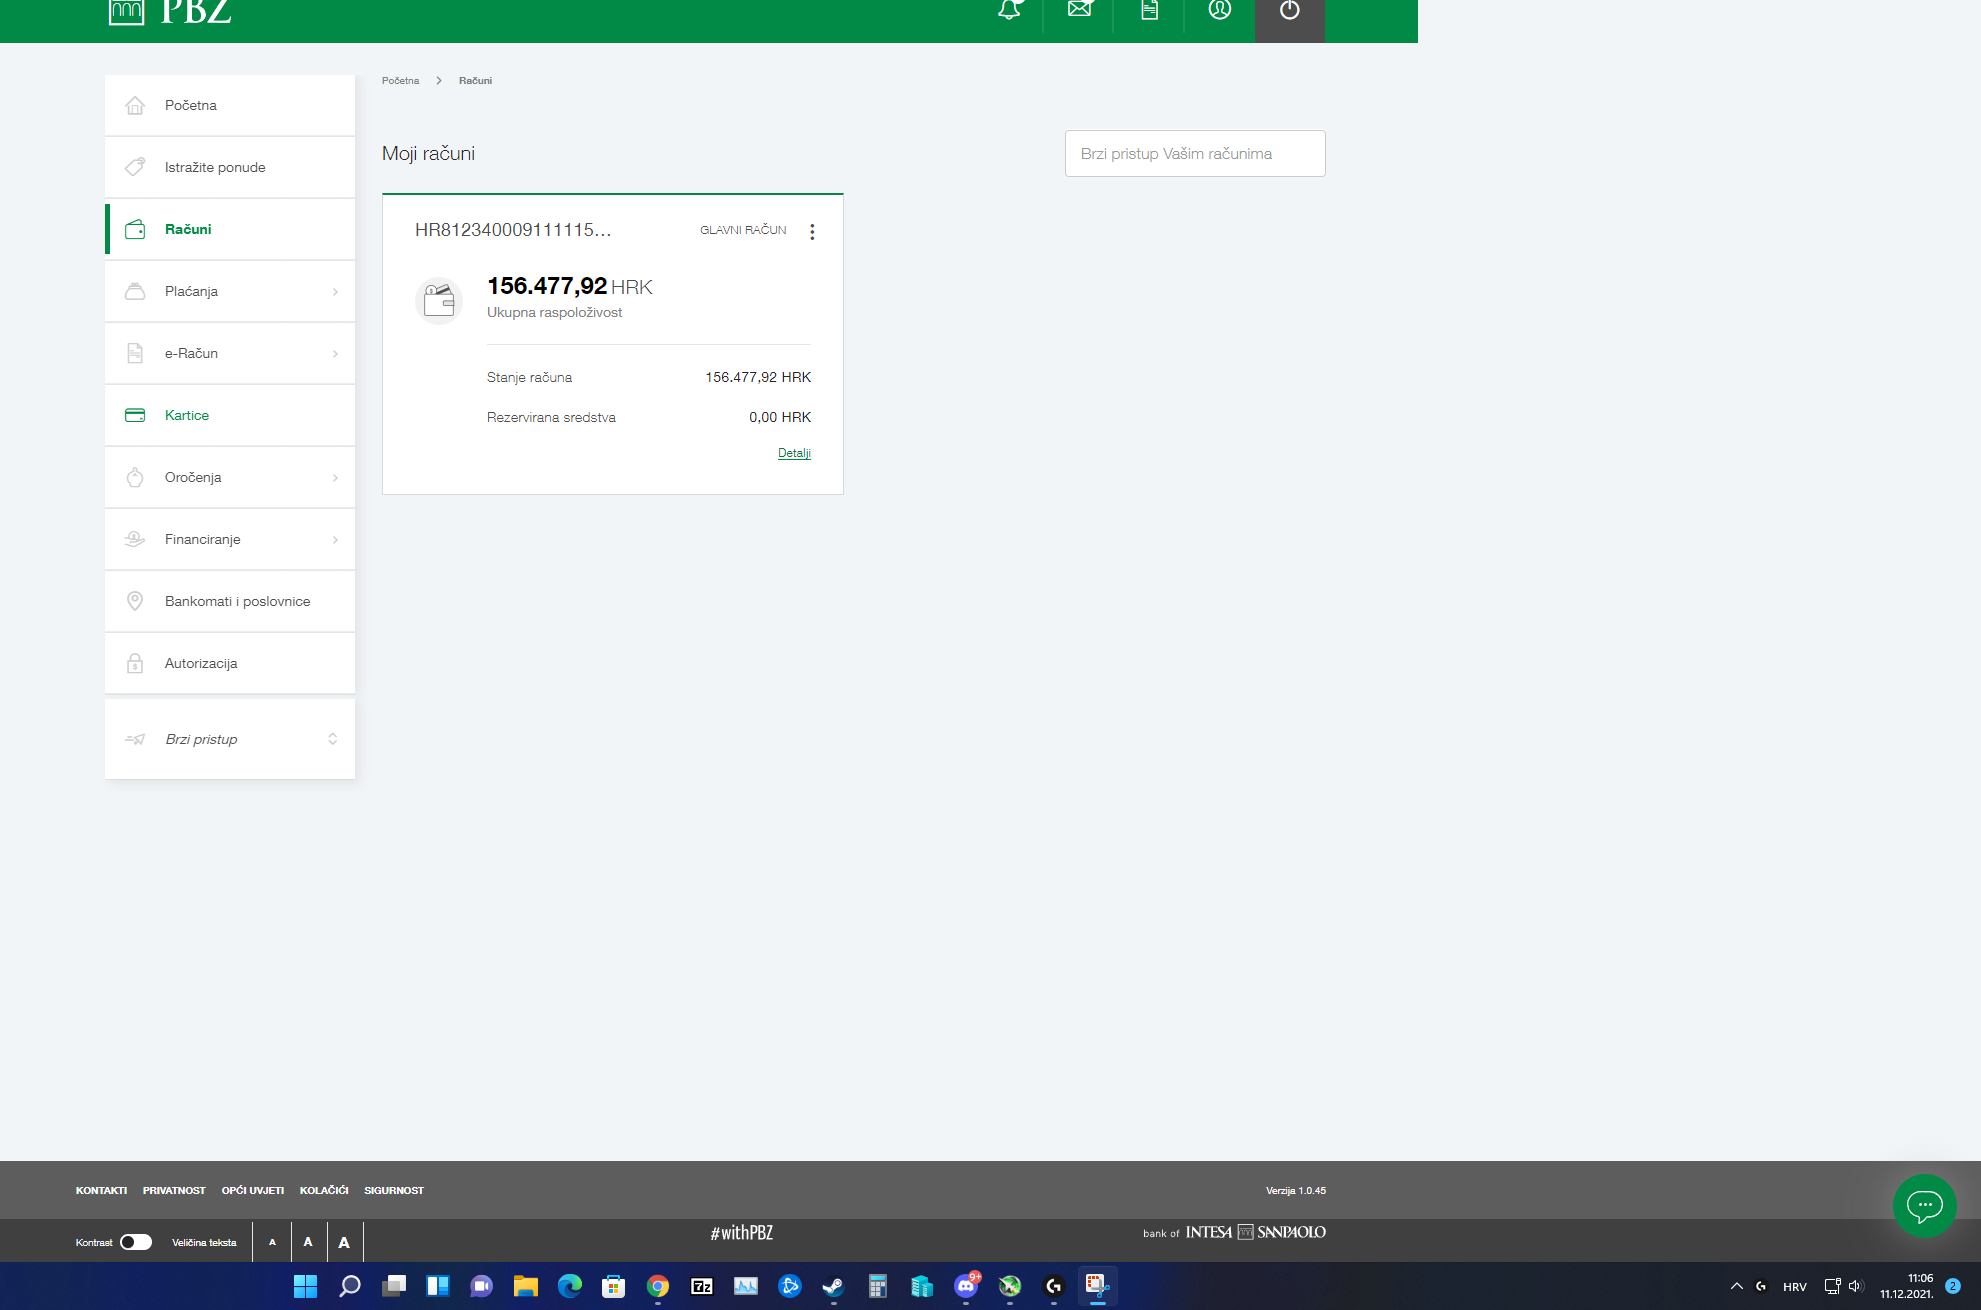Open Steam from the Windows taskbar

(833, 1286)
